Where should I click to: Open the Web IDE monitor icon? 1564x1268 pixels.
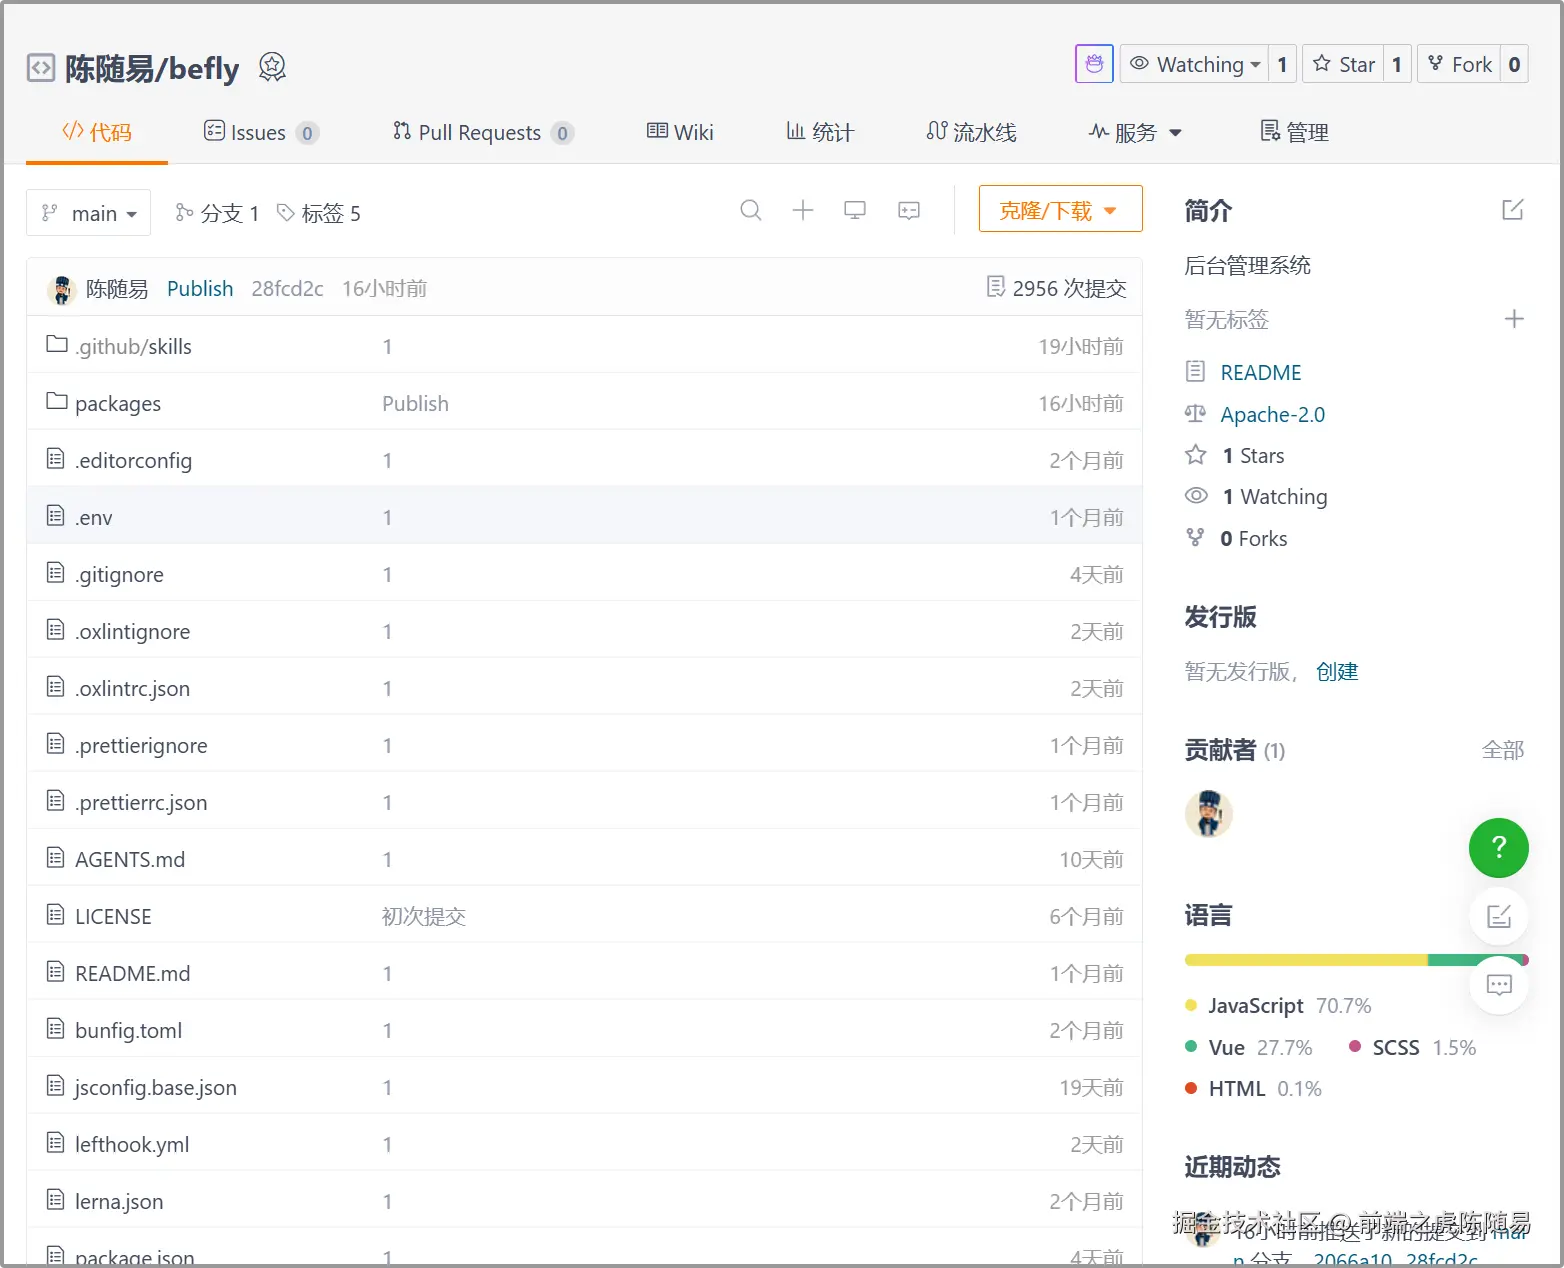coord(855,210)
